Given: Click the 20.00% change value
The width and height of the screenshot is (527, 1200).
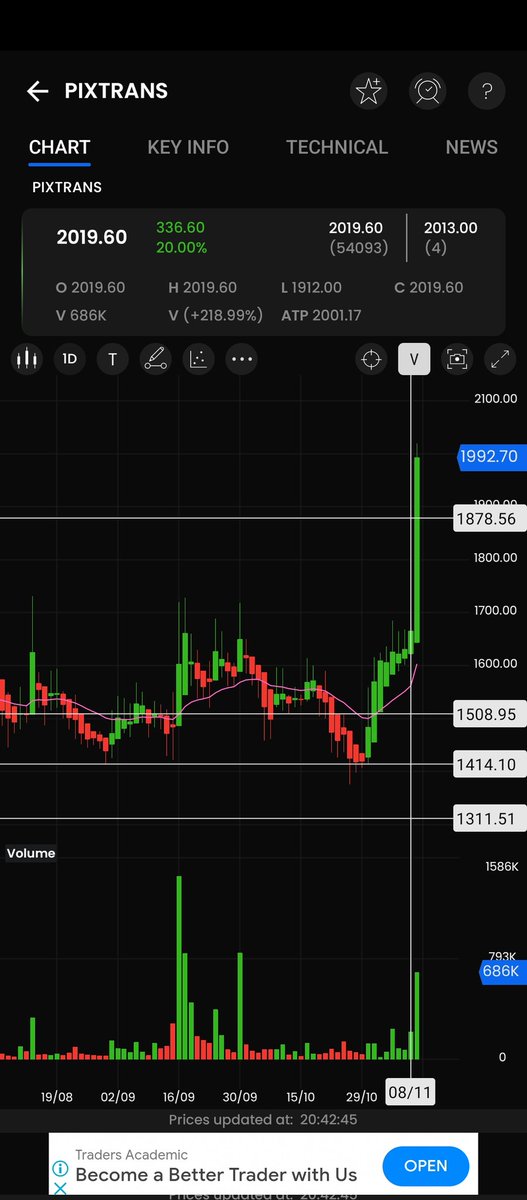Looking at the screenshot, I should point(182,247).
